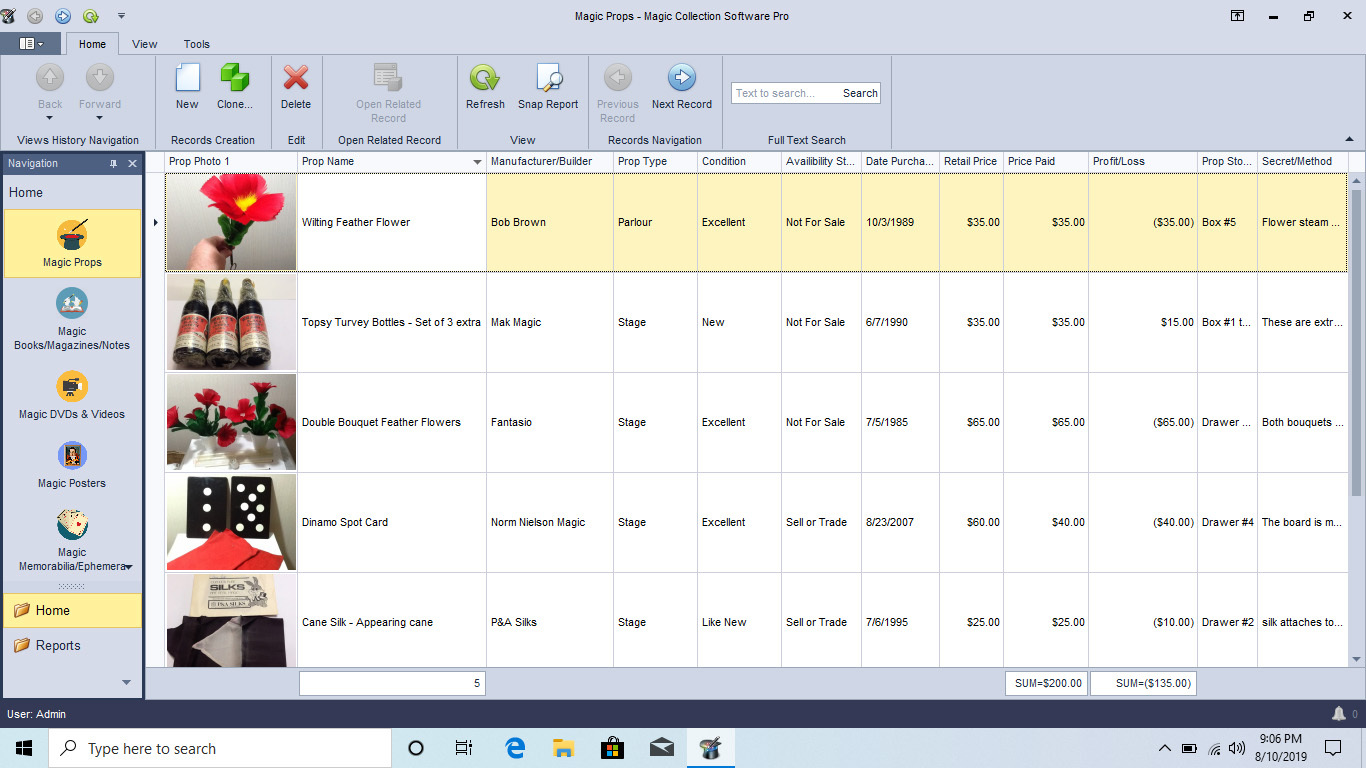The image size is (1366, 768).
Task: Pin the Navigation panel
Action: (x=113, y=163)
